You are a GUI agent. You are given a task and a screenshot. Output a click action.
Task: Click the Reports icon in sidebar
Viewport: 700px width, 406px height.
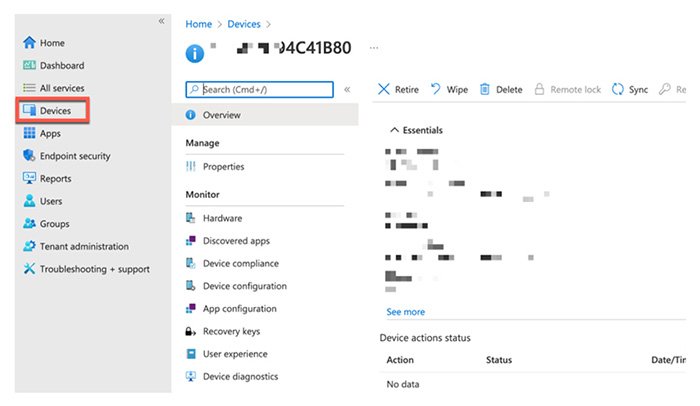[29, 179]
